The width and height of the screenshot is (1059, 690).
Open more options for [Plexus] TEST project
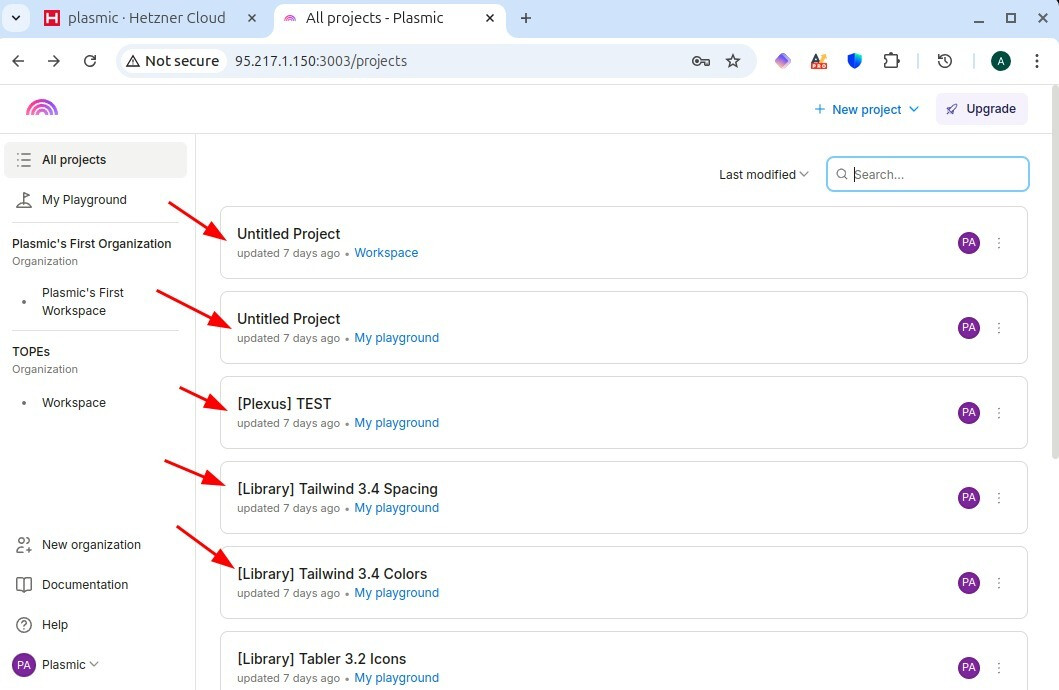click(999, 413)
